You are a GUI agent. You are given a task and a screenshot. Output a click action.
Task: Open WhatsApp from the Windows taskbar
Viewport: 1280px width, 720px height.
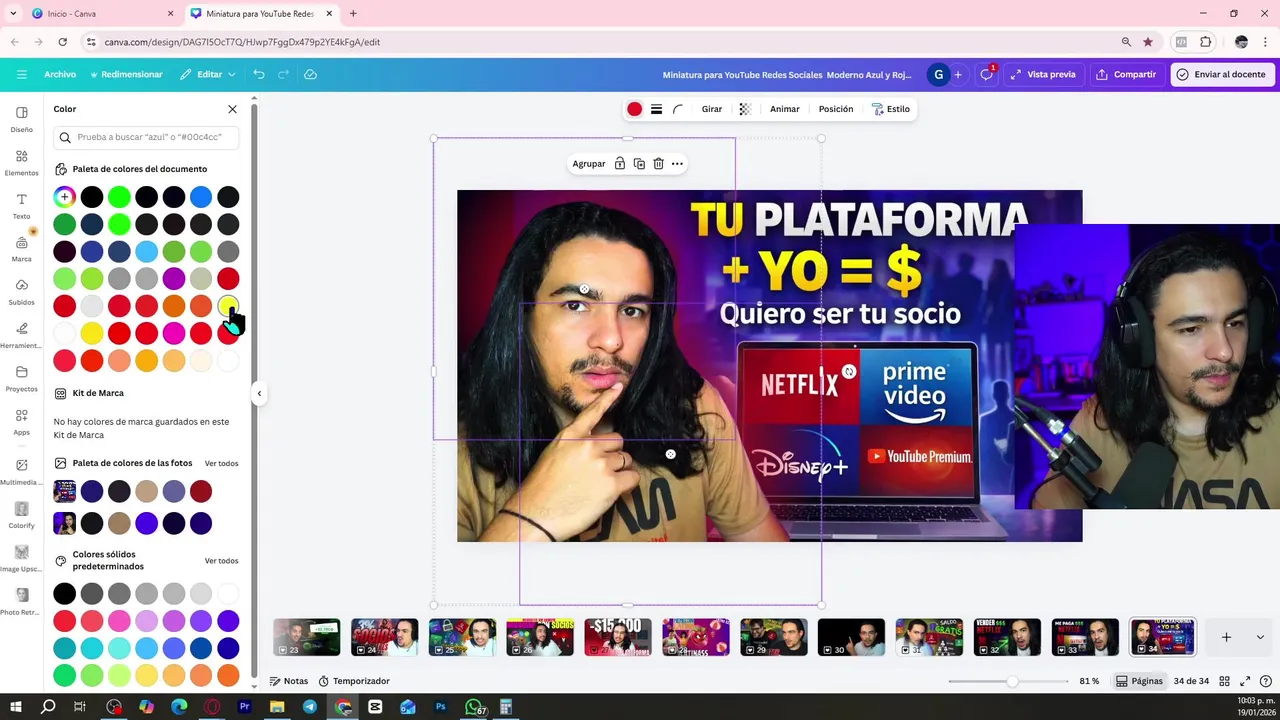[474, 707]
